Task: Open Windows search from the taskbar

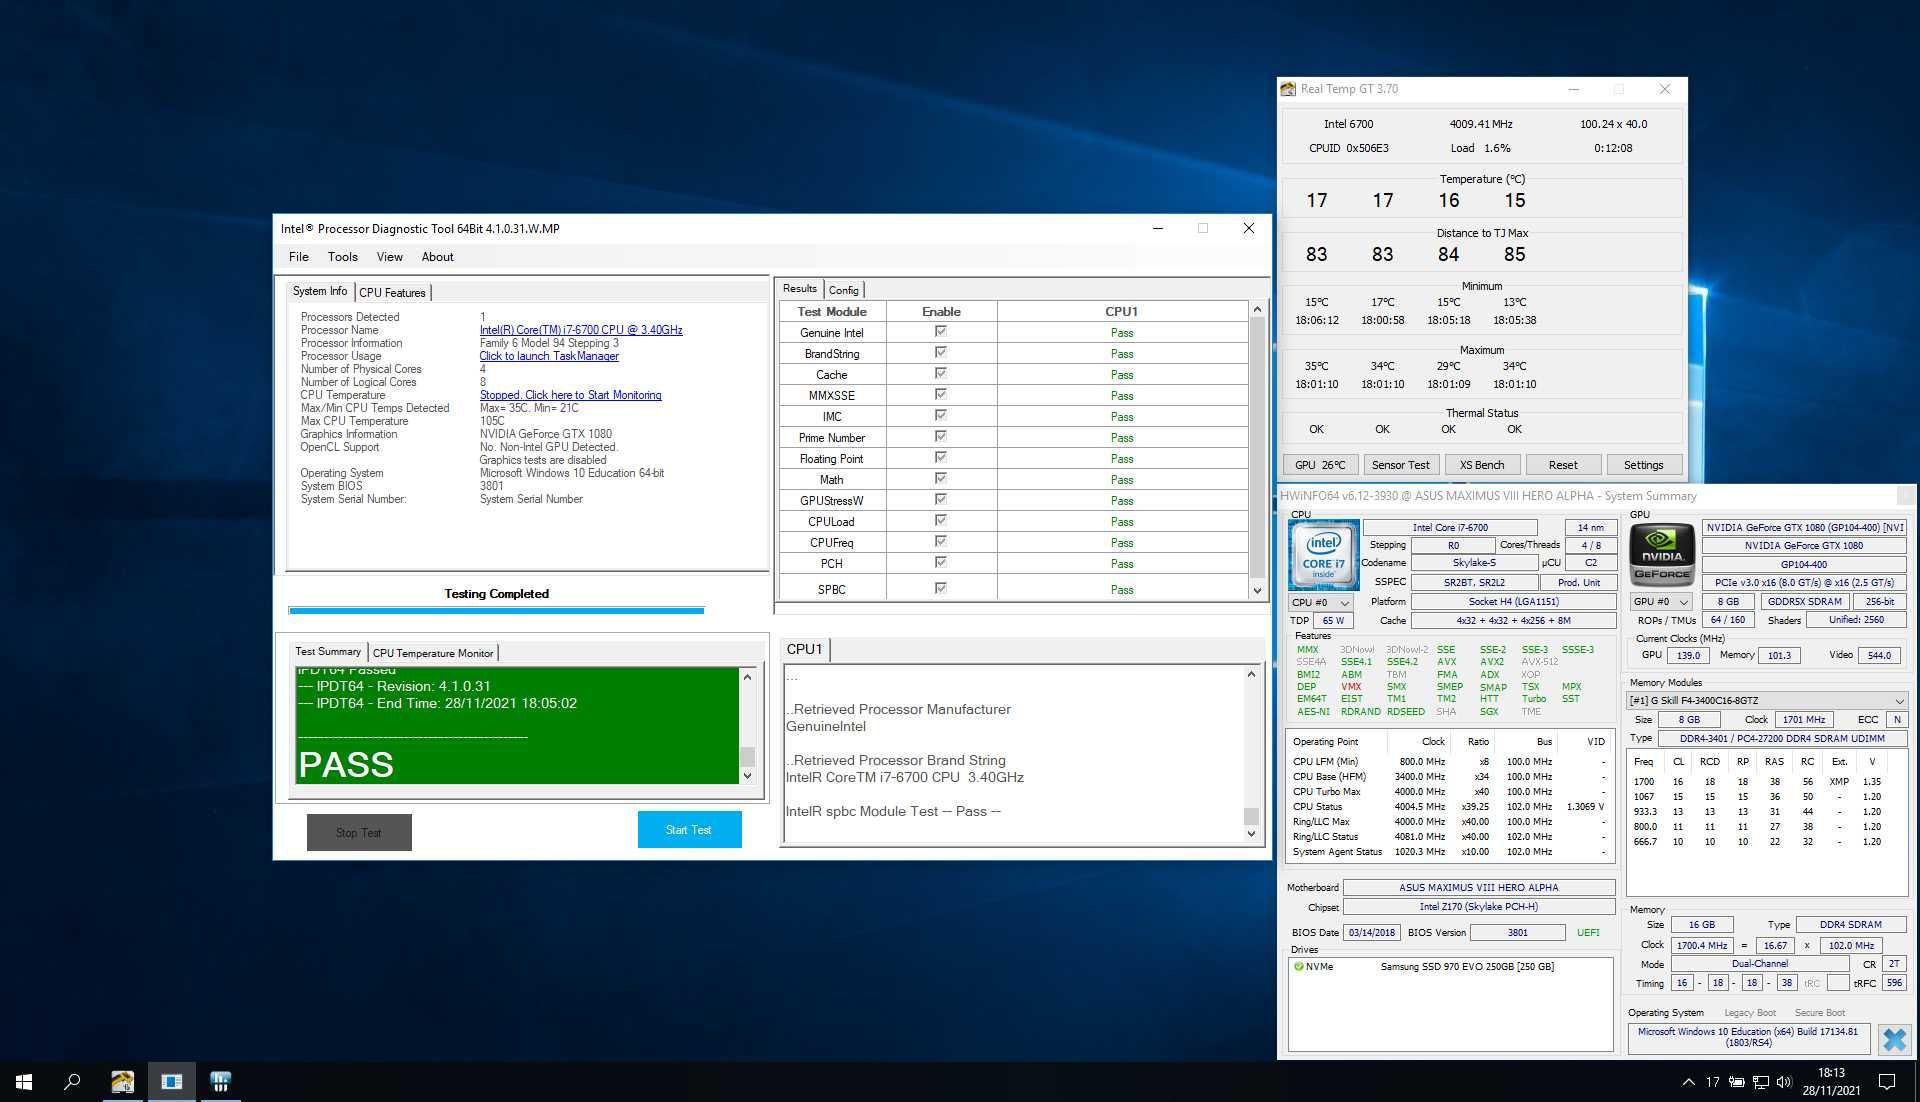Action: [72, 1081]
